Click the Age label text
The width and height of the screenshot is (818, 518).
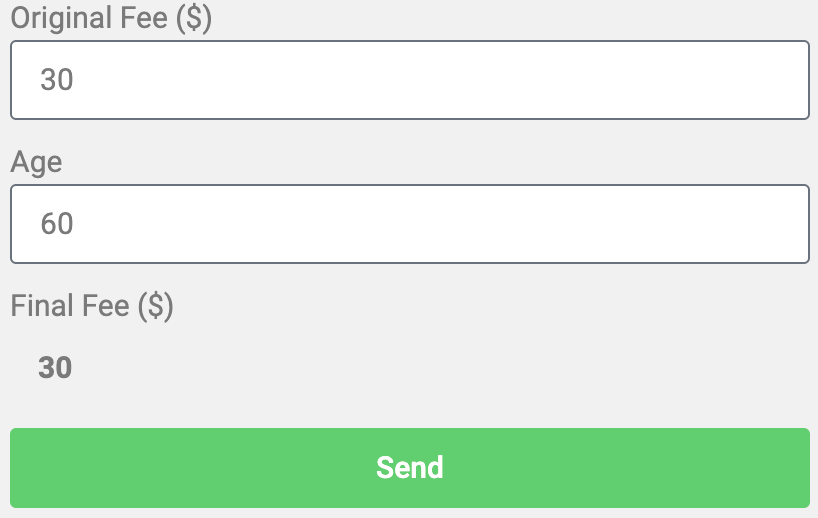tap(36, 162)
